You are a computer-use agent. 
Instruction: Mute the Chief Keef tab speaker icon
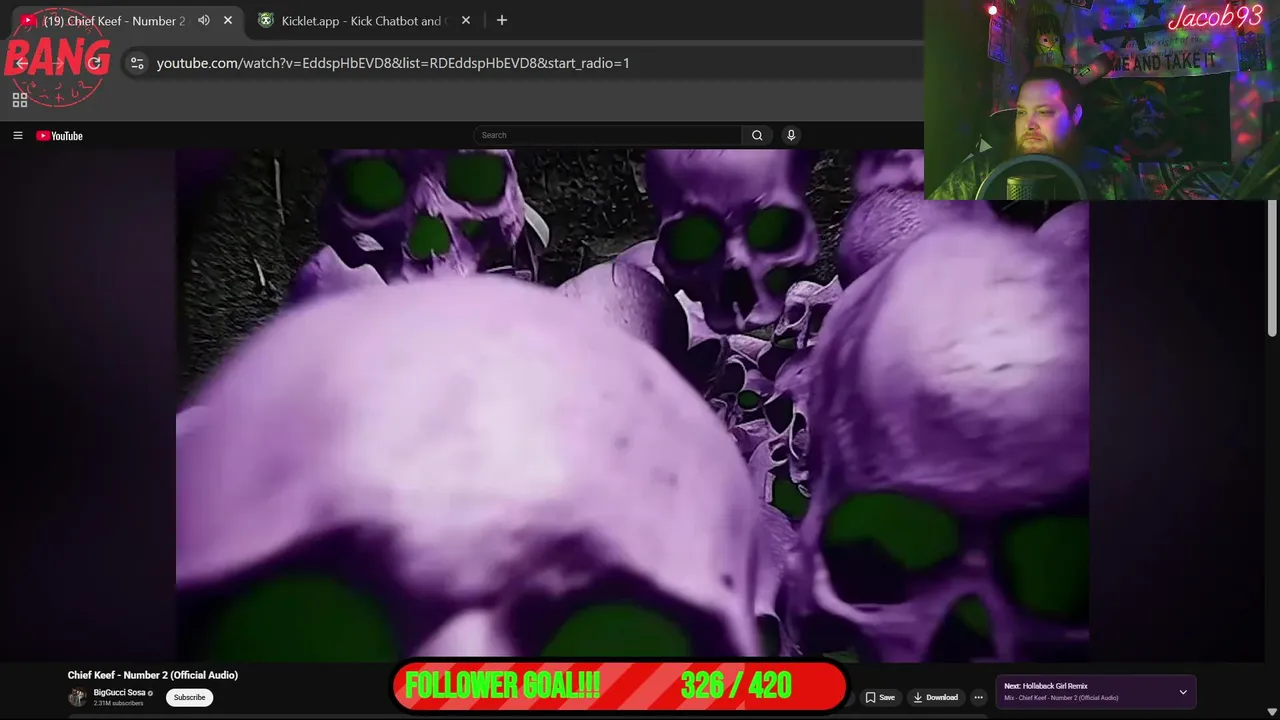click(204, 20)
